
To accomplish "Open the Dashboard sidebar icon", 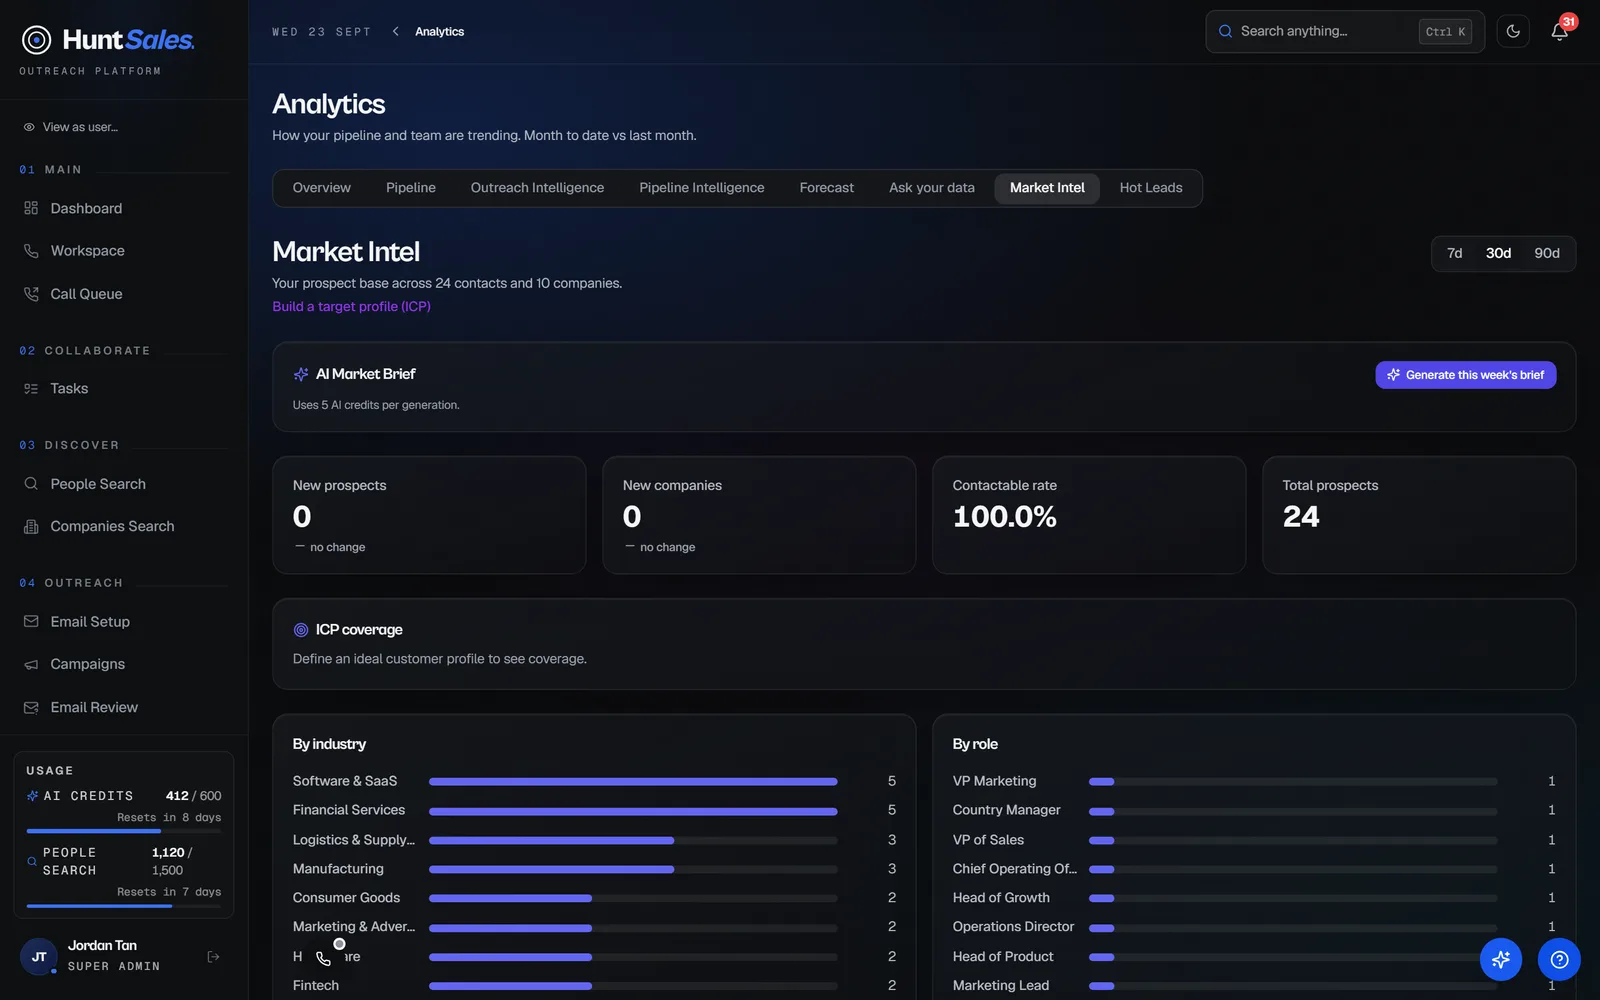I will click(x=31, y=208).
